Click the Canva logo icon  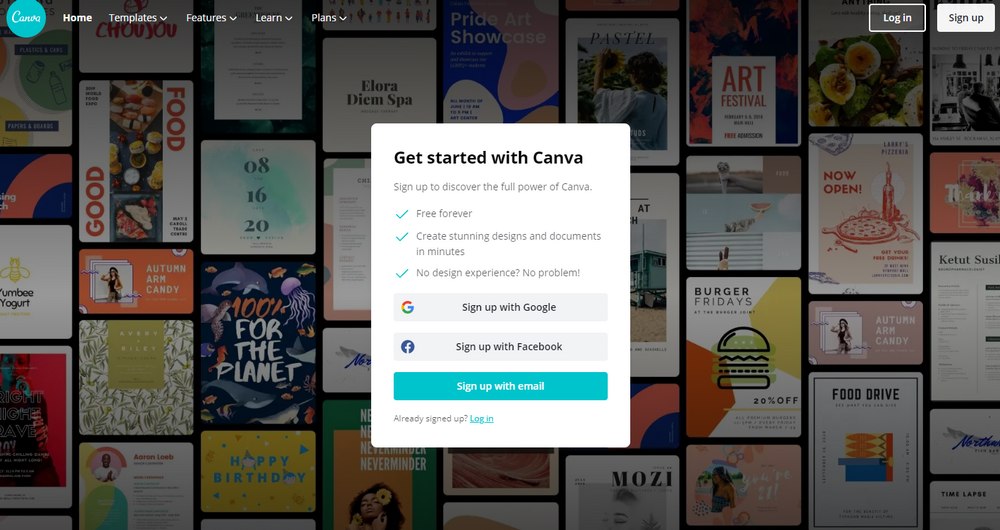[x=26, y=18]
